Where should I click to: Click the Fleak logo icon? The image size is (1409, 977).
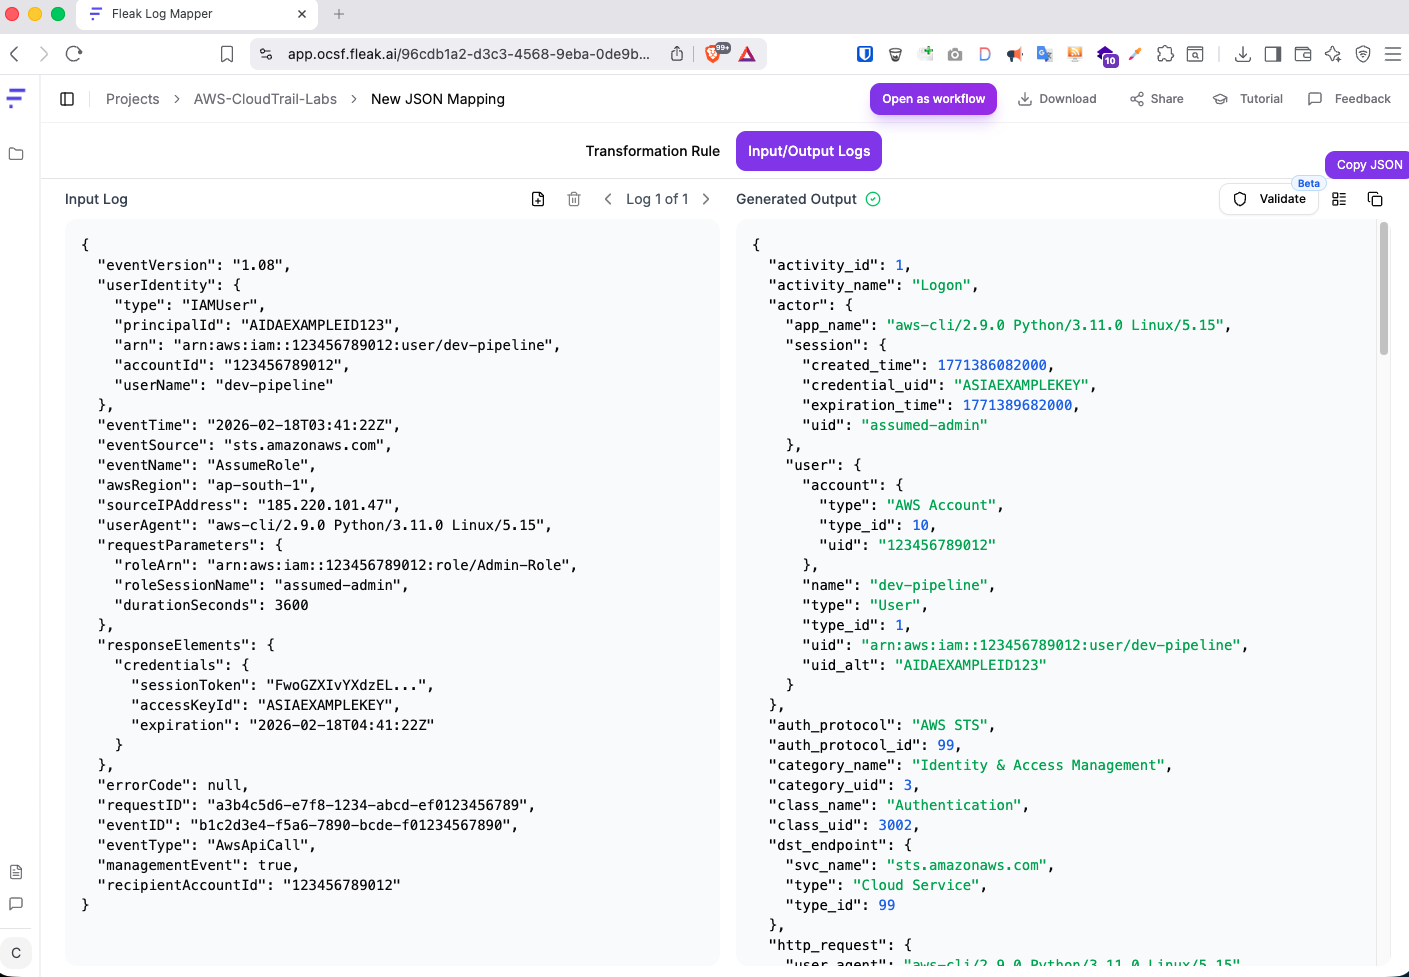[x=16, y=98]
